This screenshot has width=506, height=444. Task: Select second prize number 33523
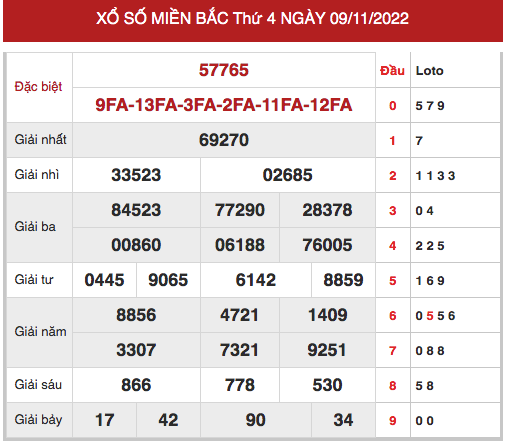coord(136,175)
